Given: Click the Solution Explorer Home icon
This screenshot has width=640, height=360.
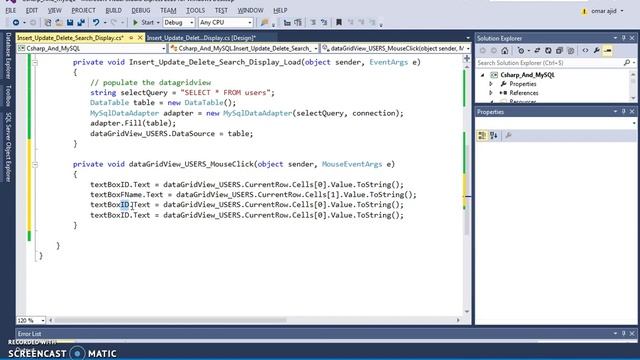Looking at the screenshot, I should coord(505,51).
